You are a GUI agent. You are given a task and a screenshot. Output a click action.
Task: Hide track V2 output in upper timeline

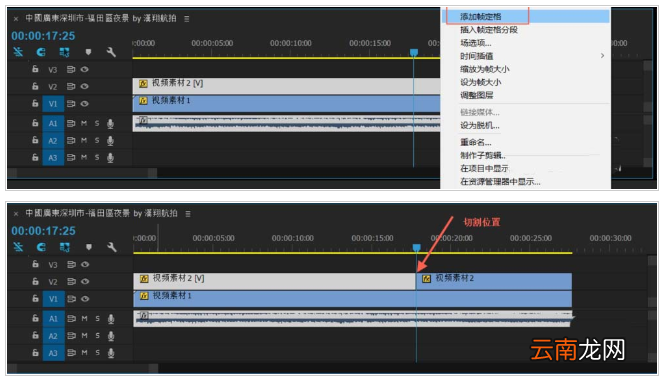(x=85, y=86)
